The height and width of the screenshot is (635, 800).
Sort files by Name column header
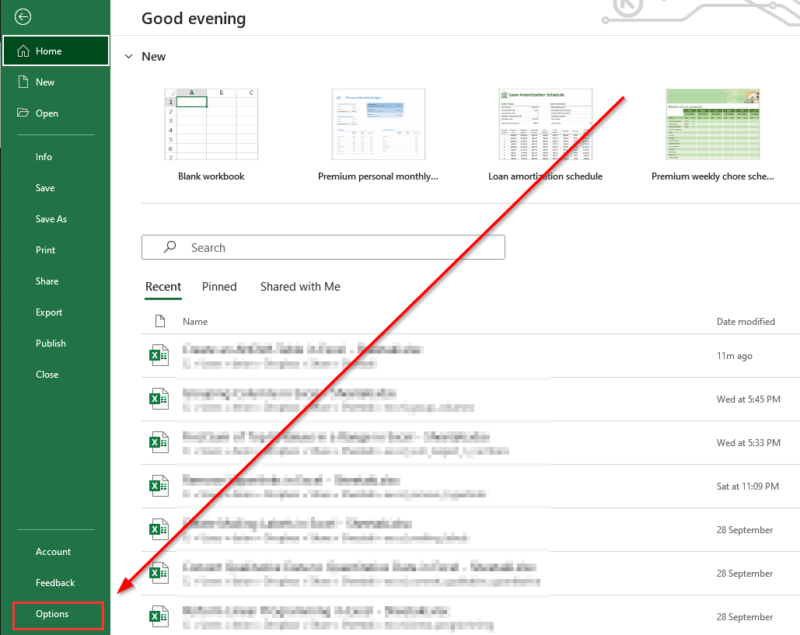pos(195,322)
